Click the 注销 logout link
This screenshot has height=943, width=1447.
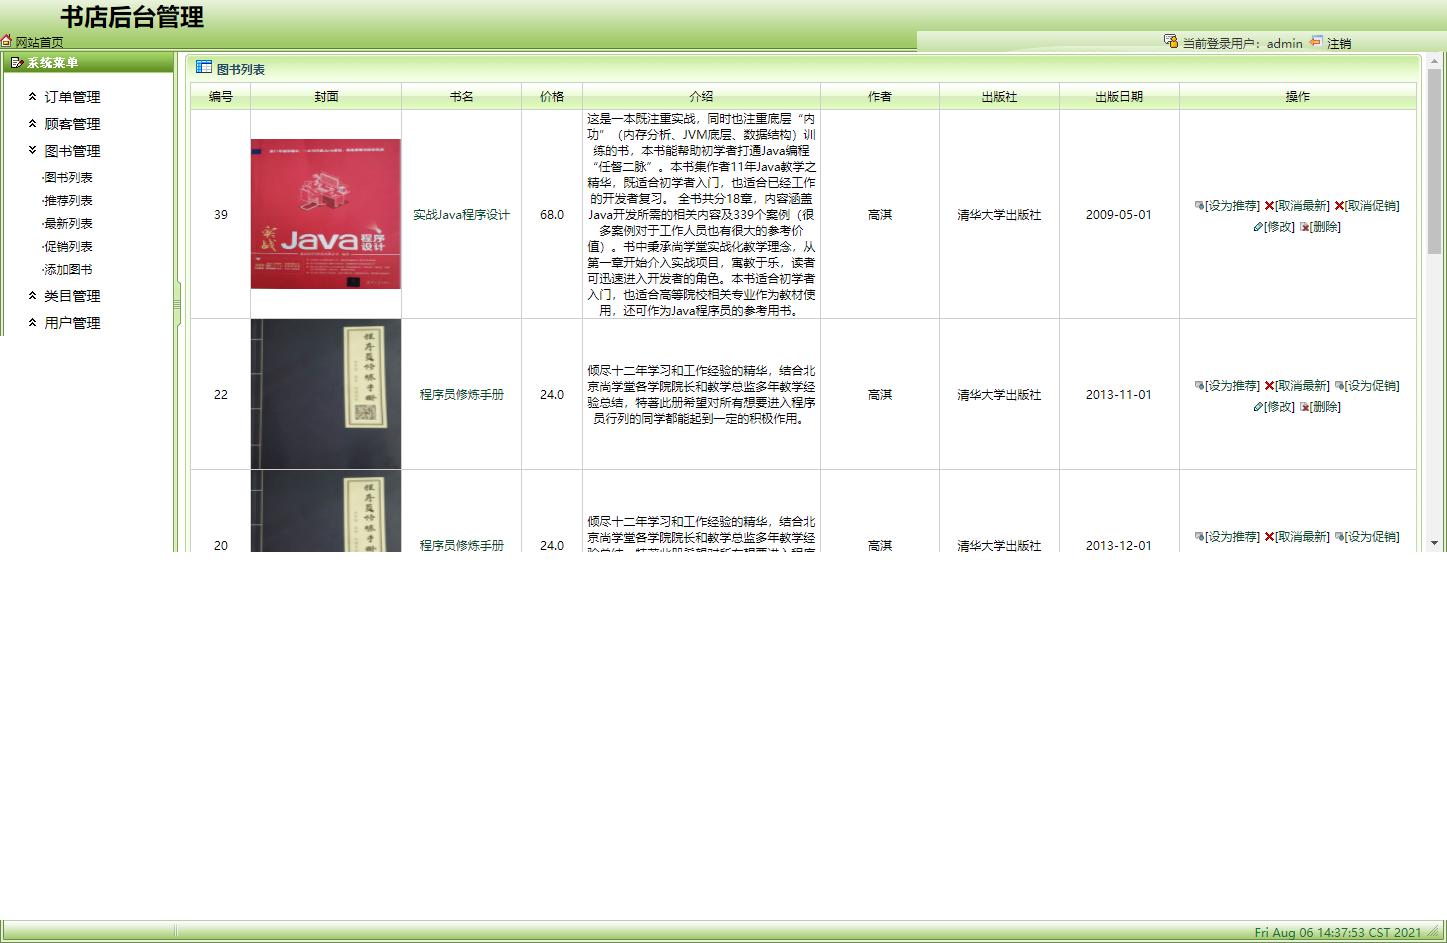pyautogui.click(x=1340, y=43)
